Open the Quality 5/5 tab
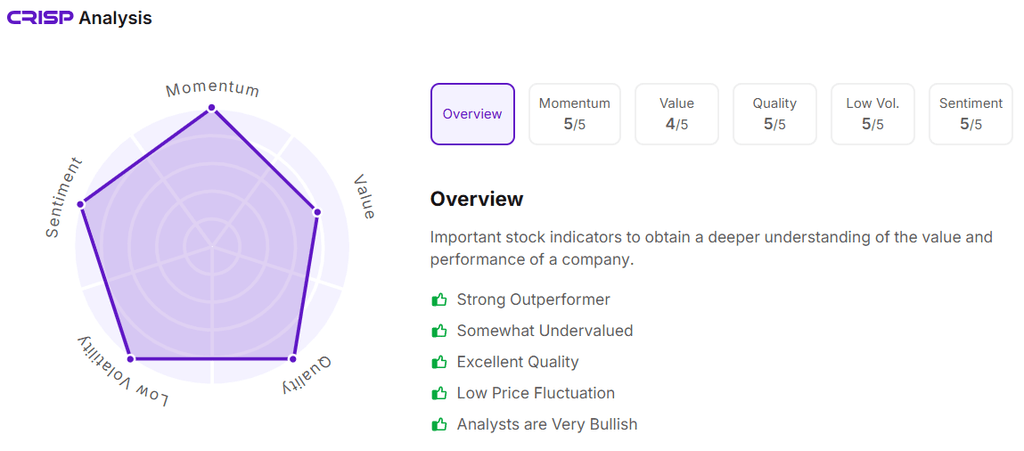Image resolution: width=1024 pixels, height=451 pixels. (775, 114)
